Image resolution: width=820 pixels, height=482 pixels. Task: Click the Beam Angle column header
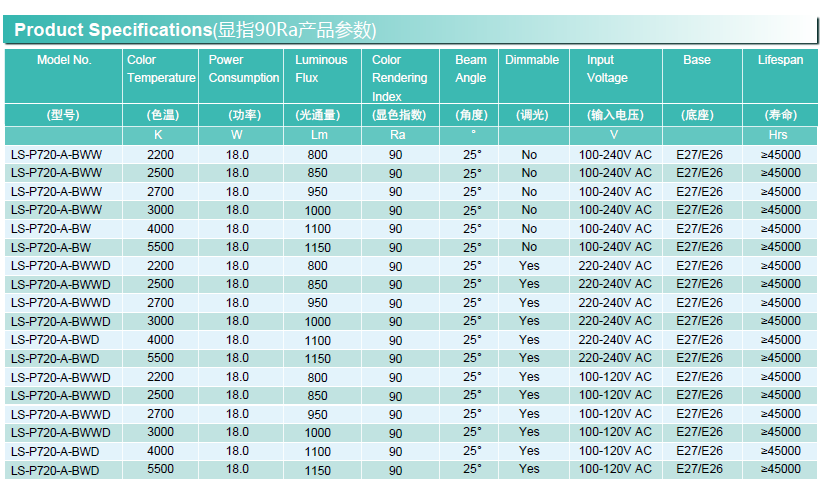pos(471,69)
